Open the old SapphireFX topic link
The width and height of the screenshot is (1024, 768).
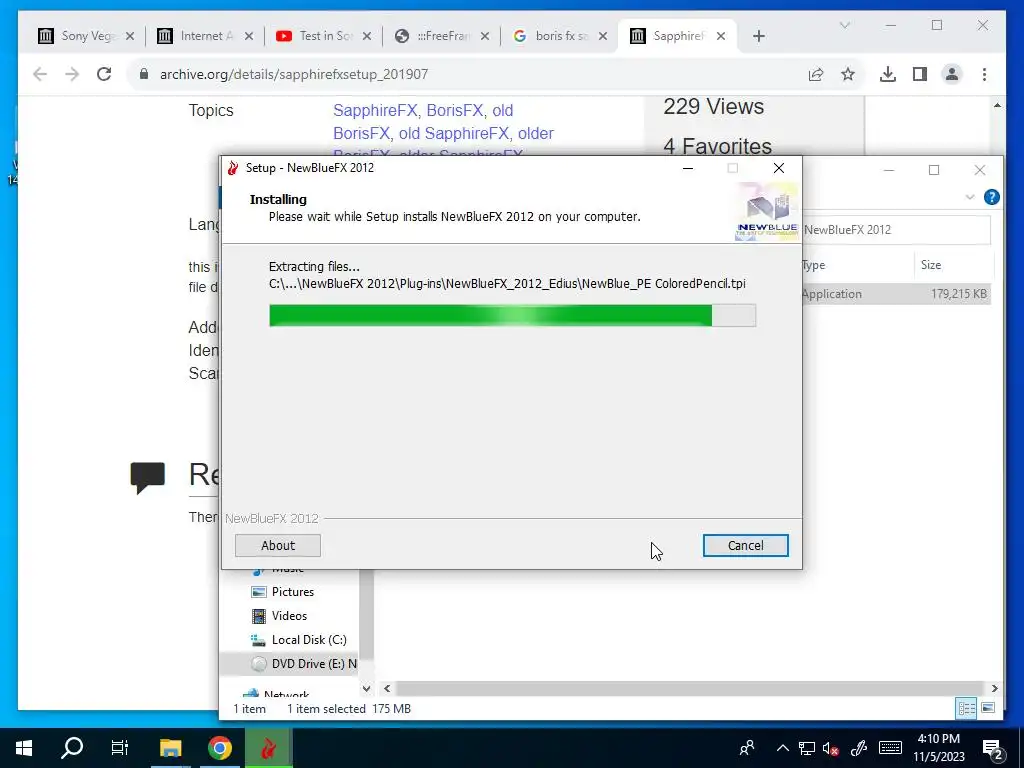coord(453,133)
